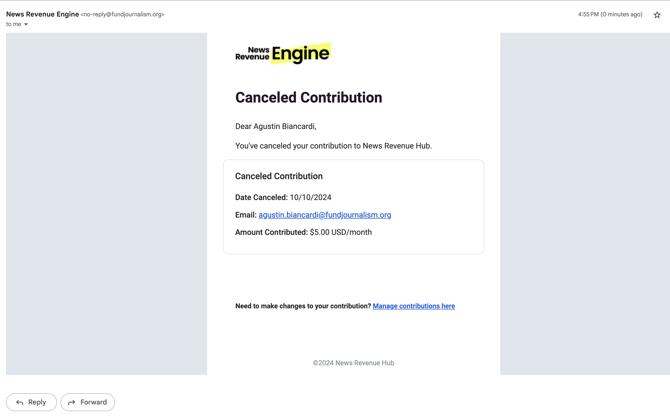Click the Reply button
This screenshot has width=670, height=418.
click(31, 402)
